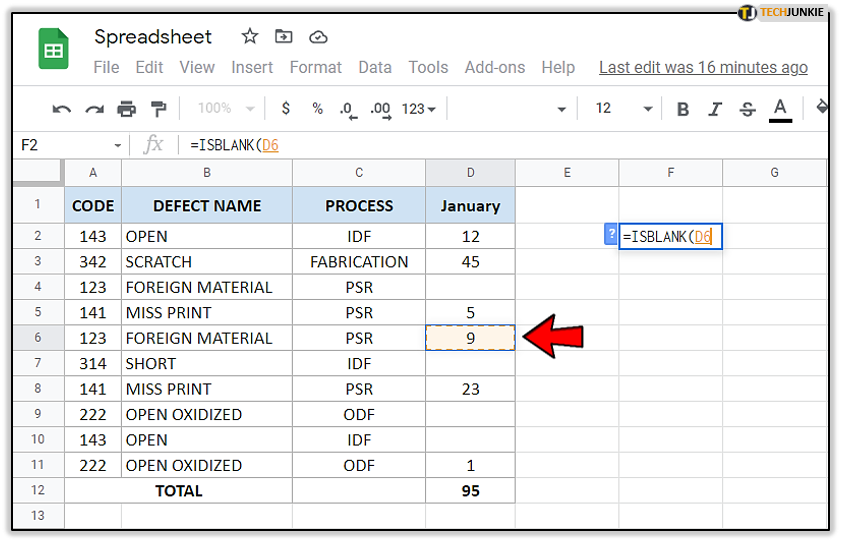The image size is (841, 542).
Task: Open the Insert menu
Action: click(252, 68)
